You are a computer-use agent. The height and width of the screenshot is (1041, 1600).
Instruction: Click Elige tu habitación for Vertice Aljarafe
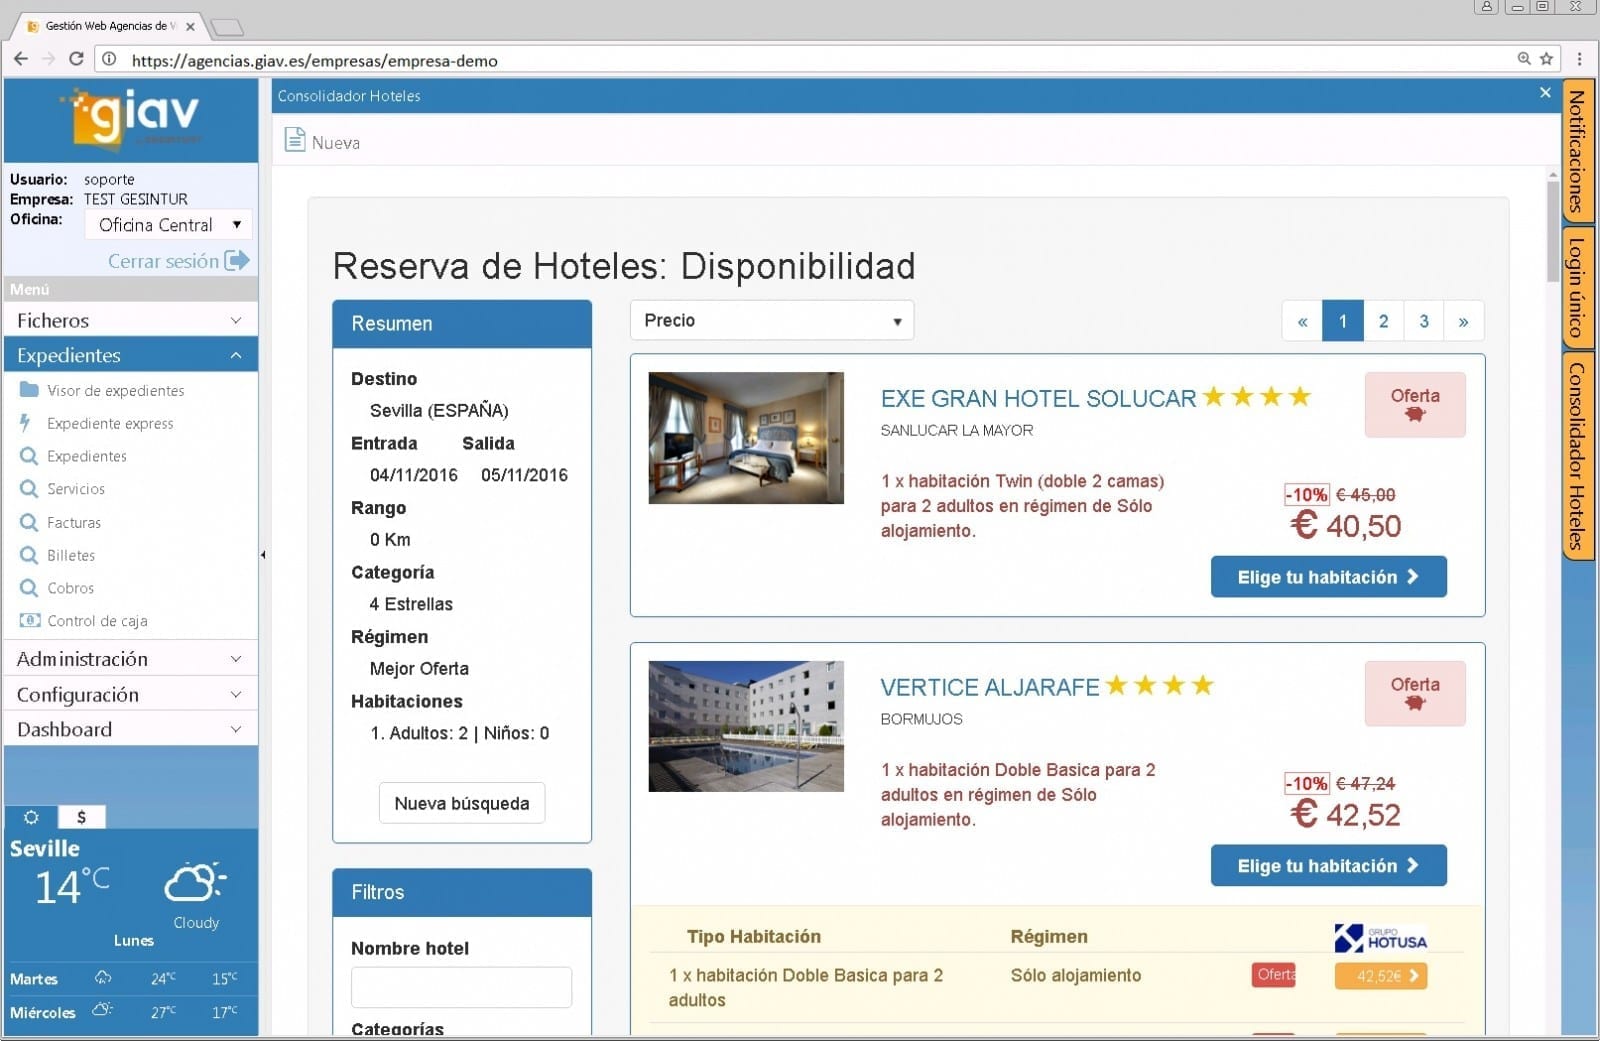(1328, 866)
